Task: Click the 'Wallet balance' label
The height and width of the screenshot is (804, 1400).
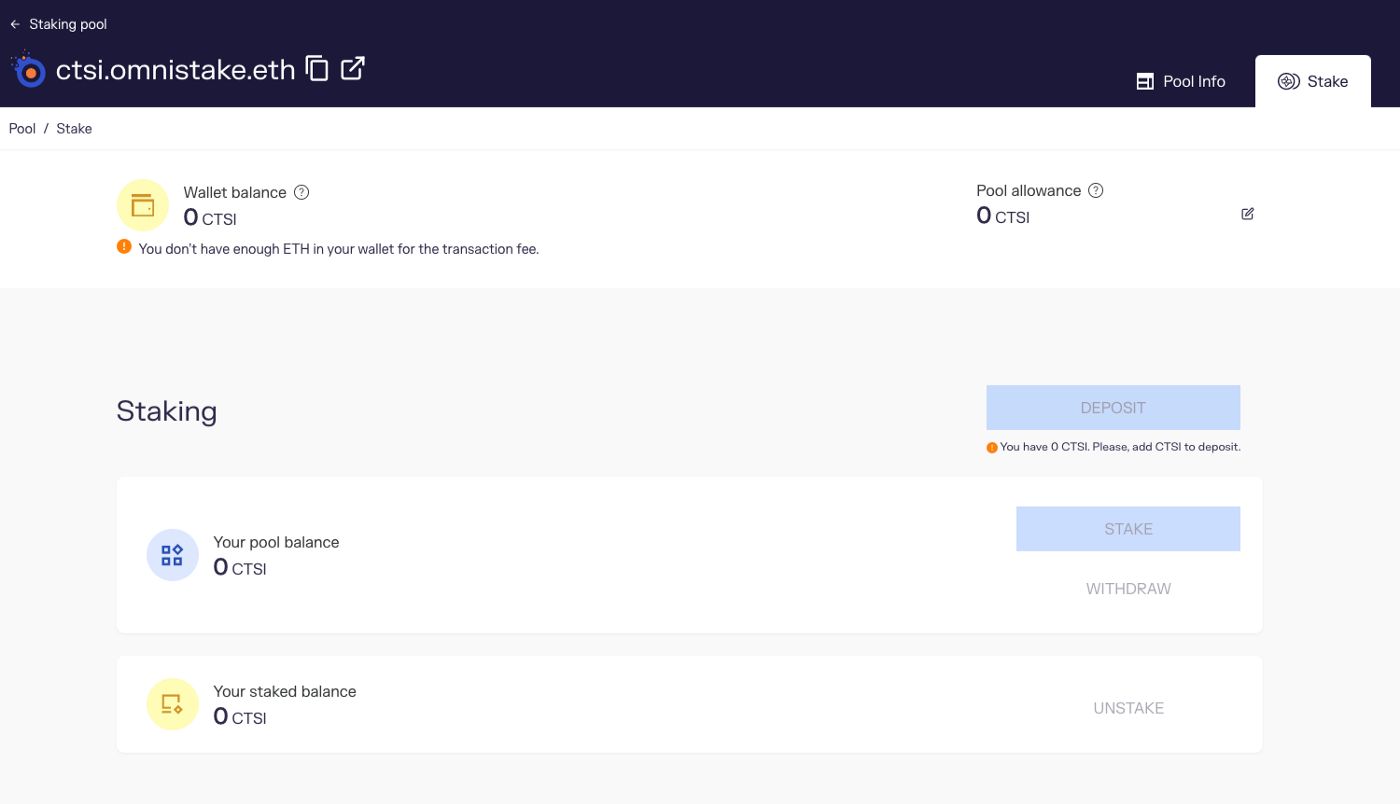Action: 235,192
